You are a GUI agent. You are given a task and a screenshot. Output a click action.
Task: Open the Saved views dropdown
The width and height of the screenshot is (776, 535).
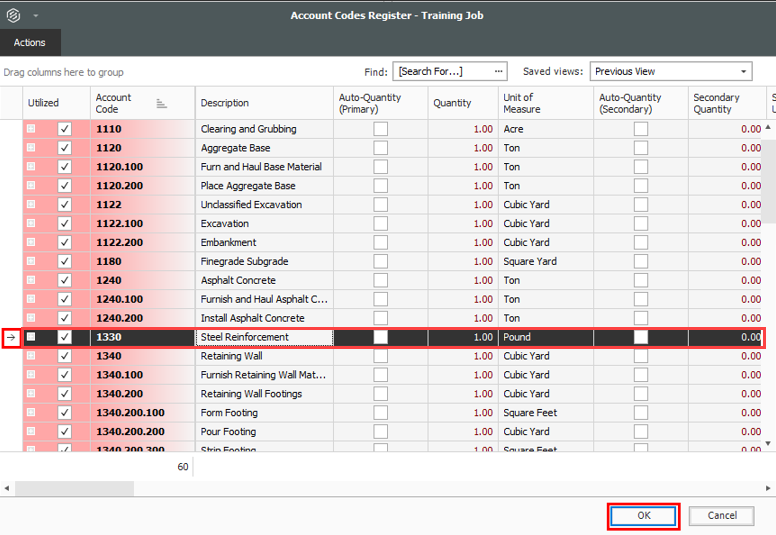(744, 72)
